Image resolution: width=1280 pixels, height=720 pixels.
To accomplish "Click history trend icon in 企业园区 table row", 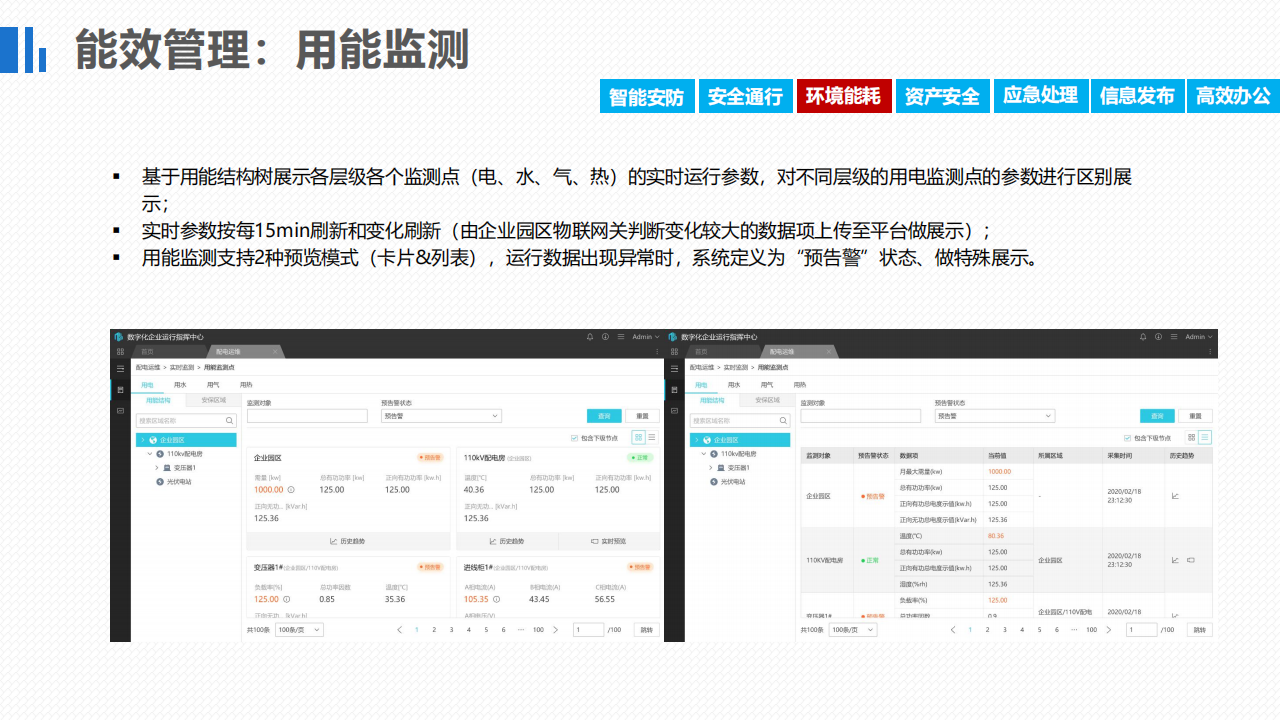I will coord(1175,495).
